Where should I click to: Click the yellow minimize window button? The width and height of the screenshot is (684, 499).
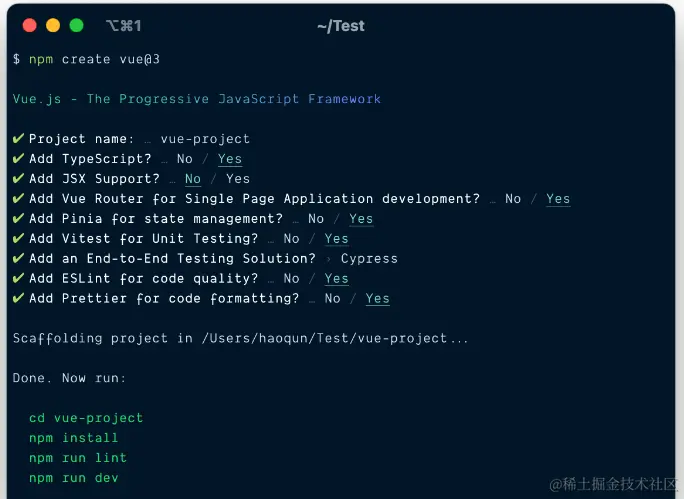point(53,25)
